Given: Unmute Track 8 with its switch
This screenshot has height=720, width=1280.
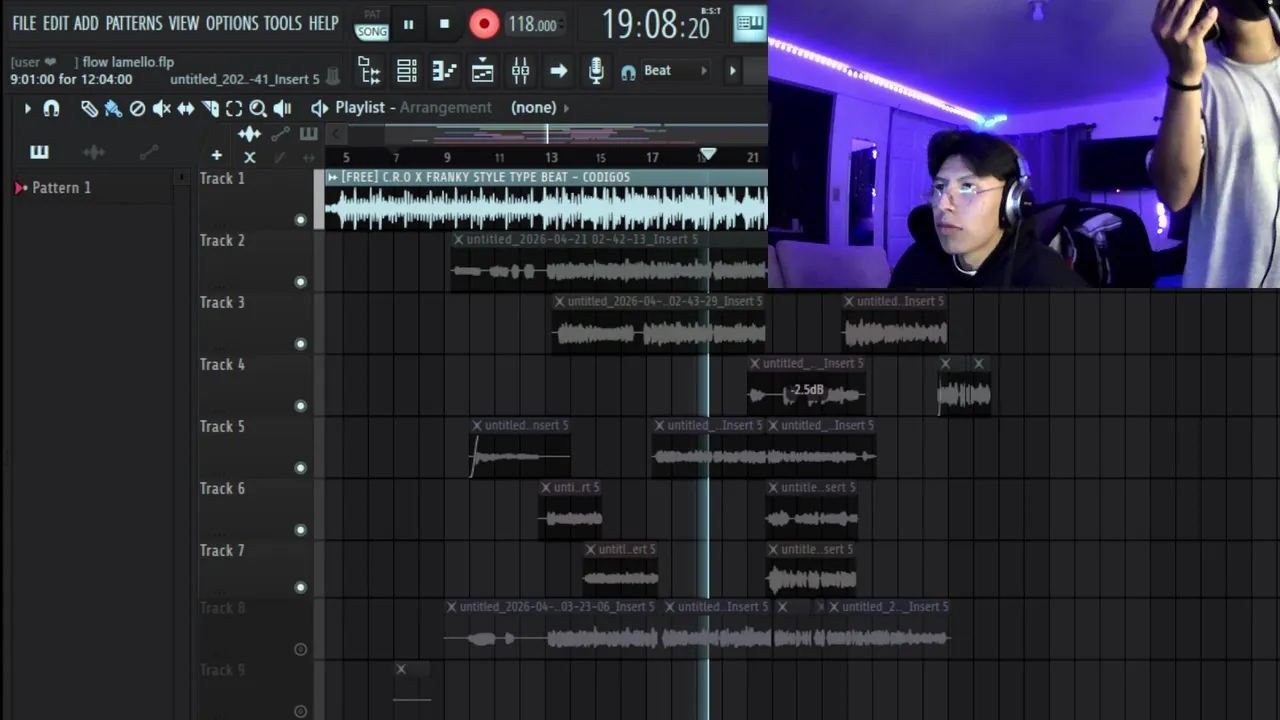Looking at the screenshot, I should click(x=300, y=649).
